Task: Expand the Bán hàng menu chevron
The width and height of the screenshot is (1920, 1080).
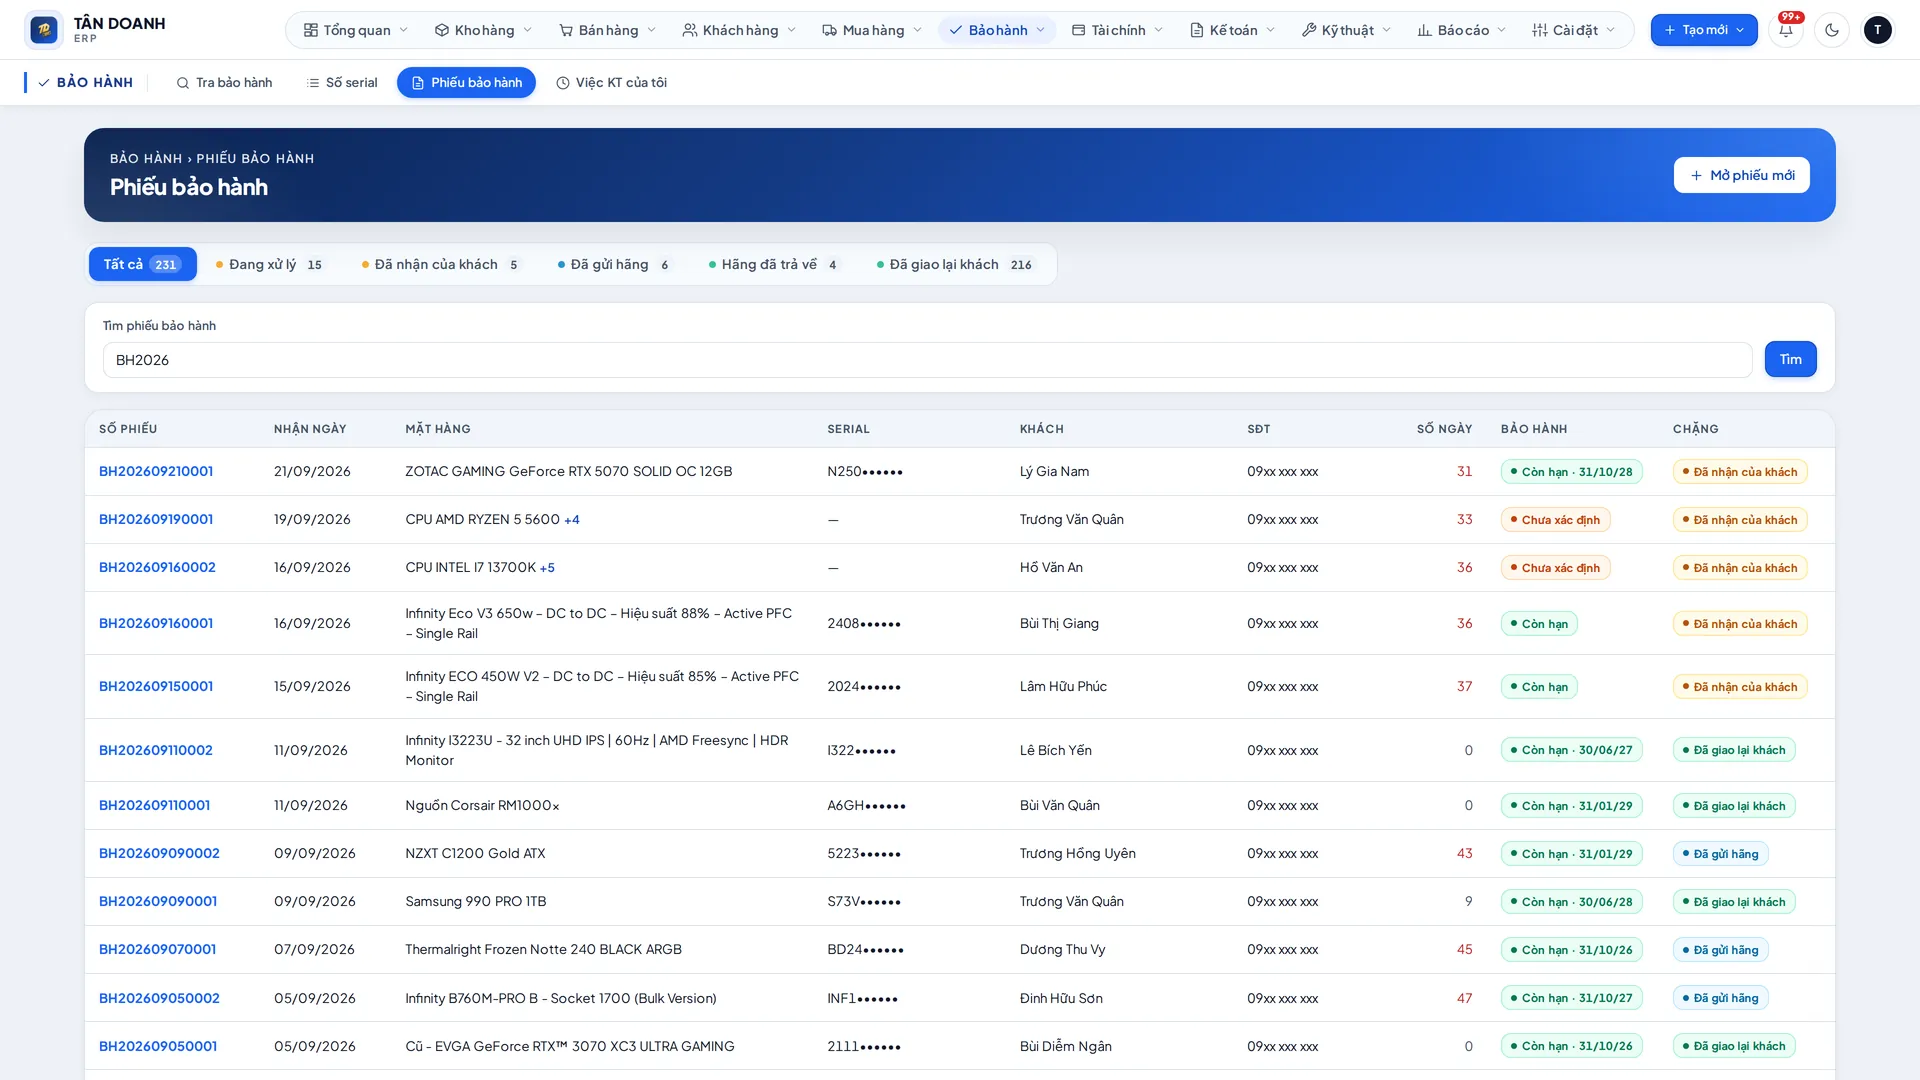Action: (x=652, y=30)
